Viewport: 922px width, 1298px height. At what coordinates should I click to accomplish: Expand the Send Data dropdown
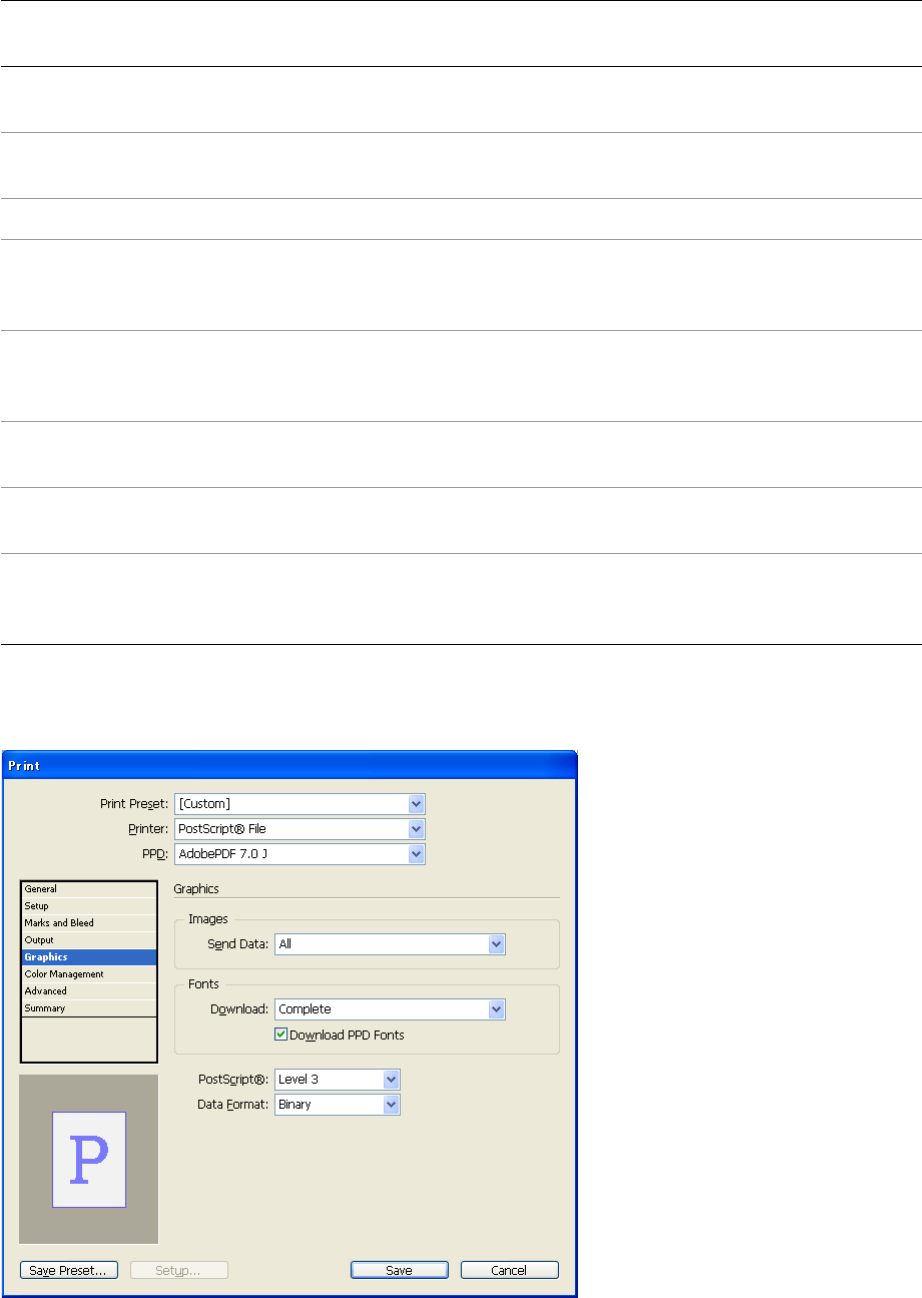point(390,943)
